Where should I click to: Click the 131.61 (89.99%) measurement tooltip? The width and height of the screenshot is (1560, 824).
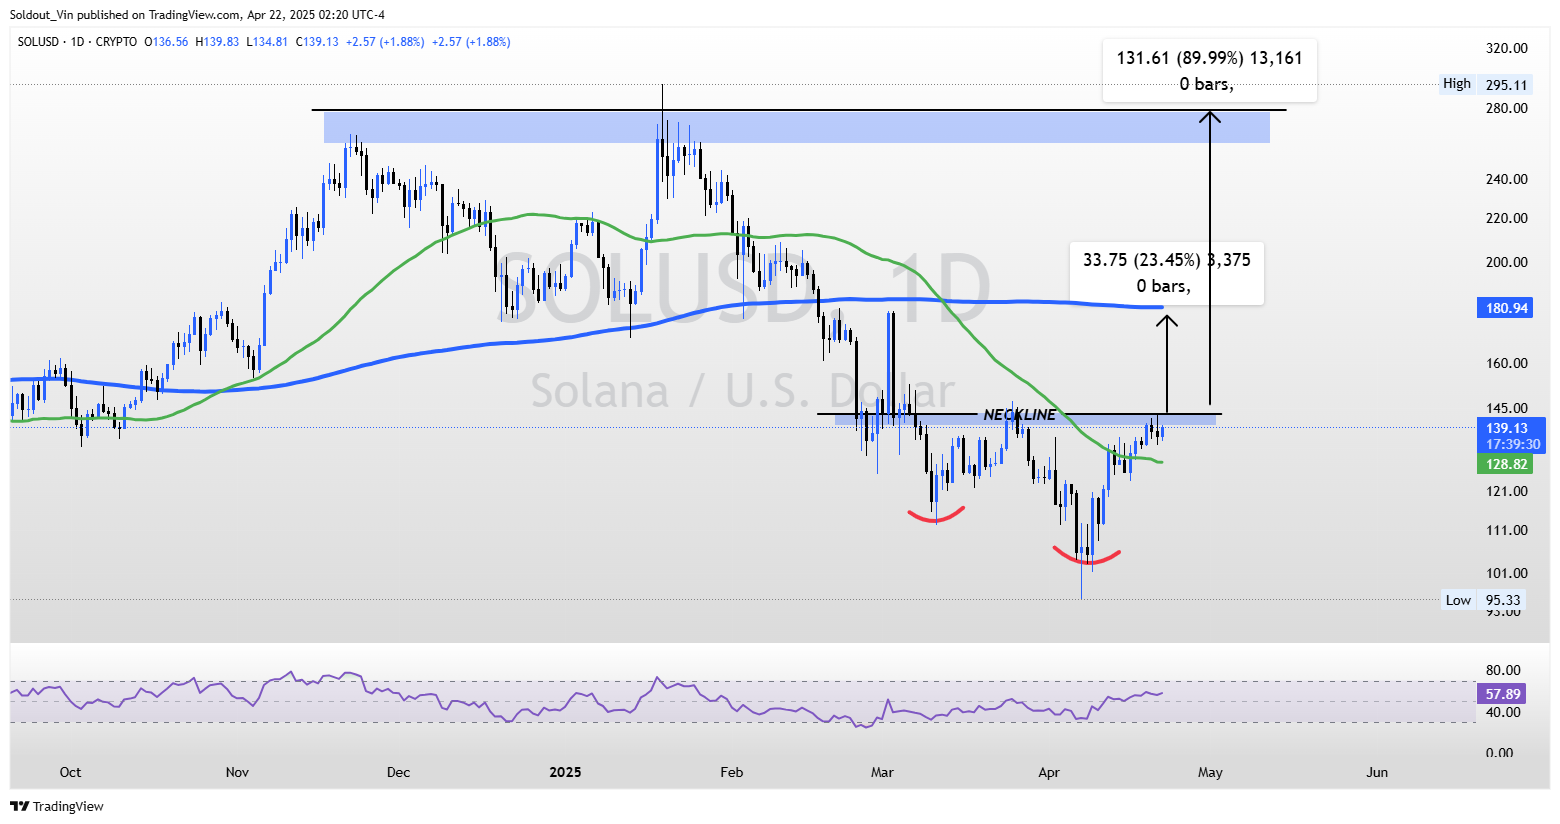[1209, 71]
